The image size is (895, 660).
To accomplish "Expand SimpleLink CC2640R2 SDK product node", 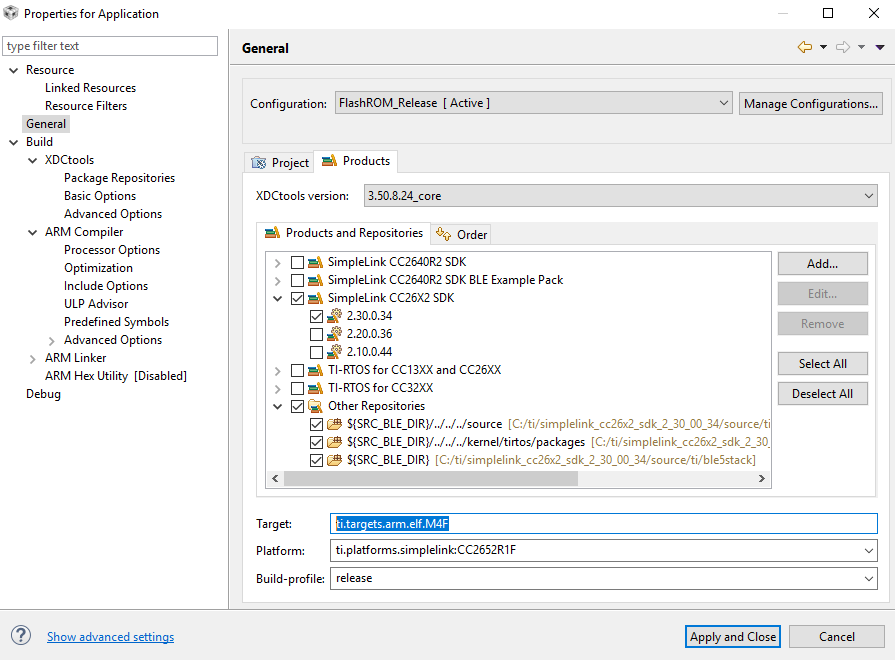I will click(277, 263).
